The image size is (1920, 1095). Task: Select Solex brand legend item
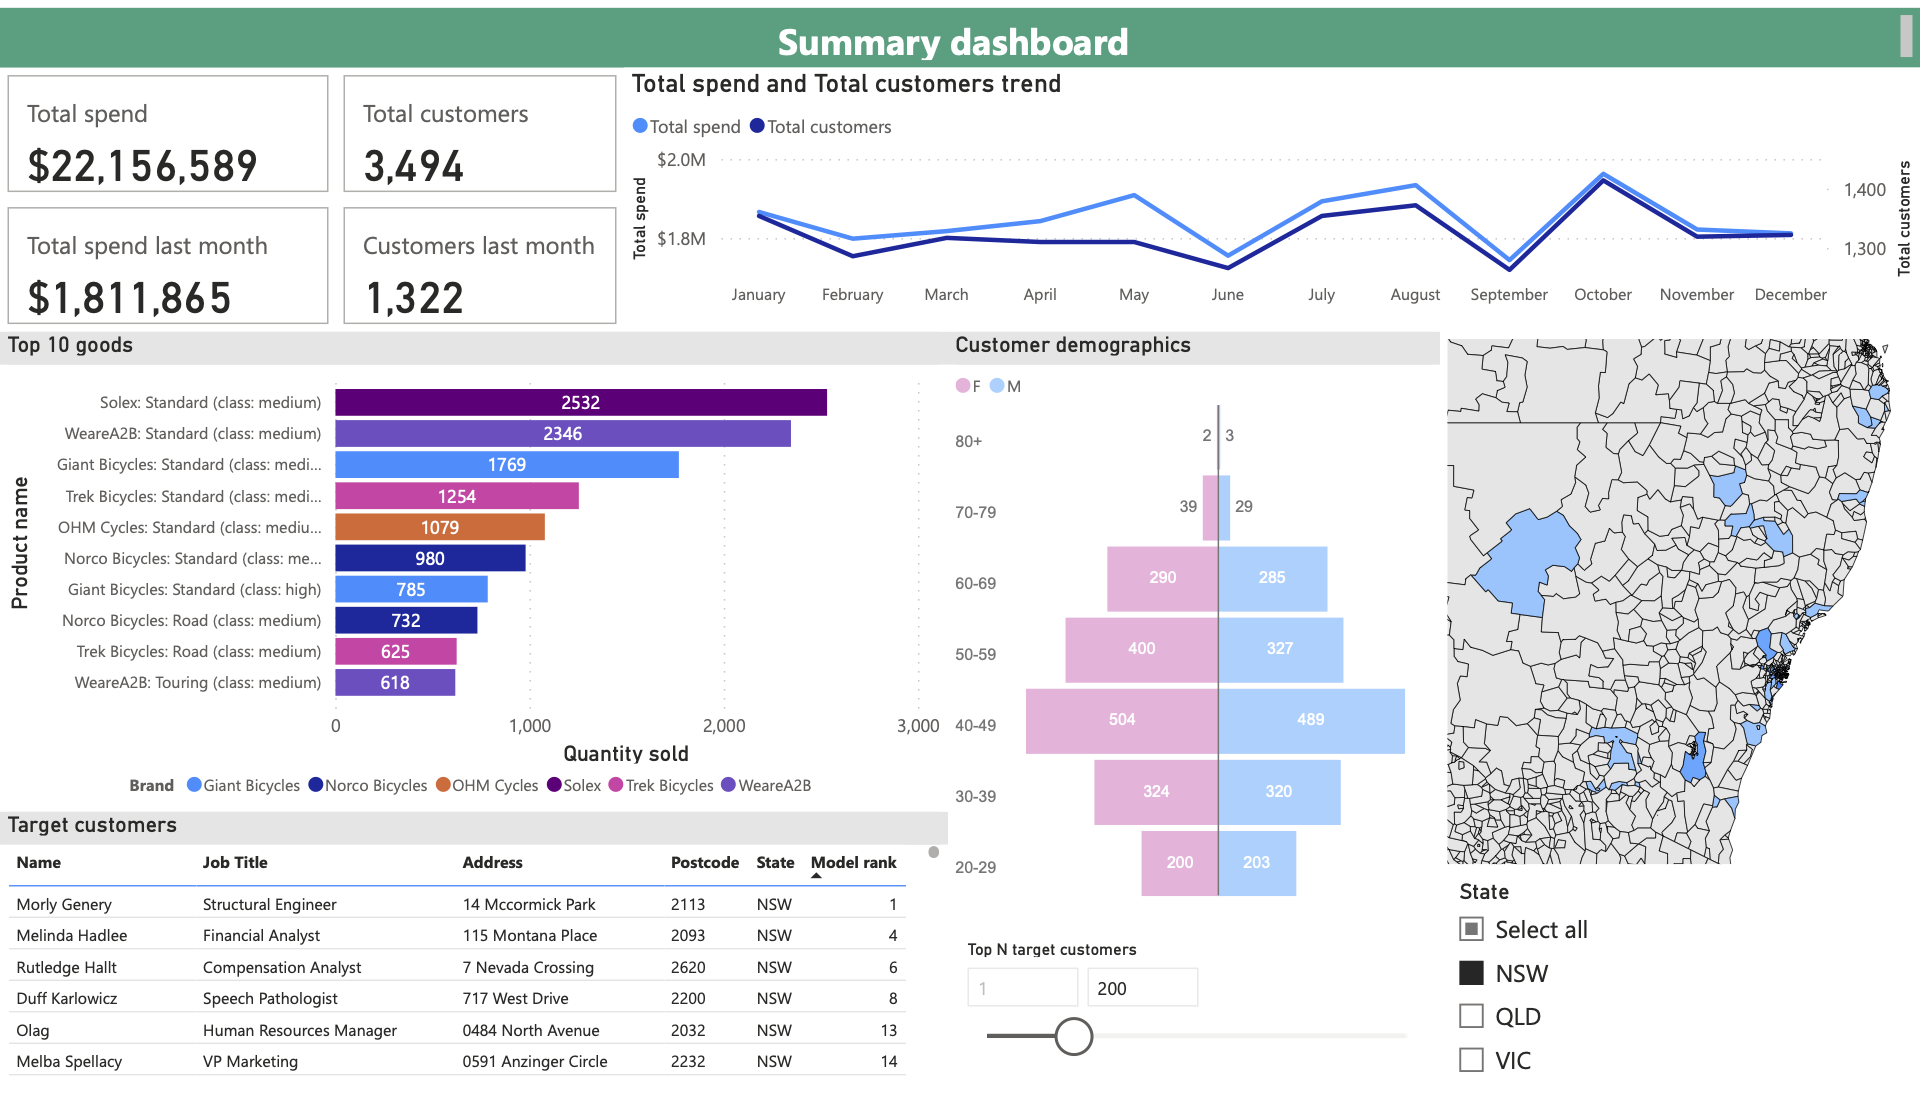point(573,786)
